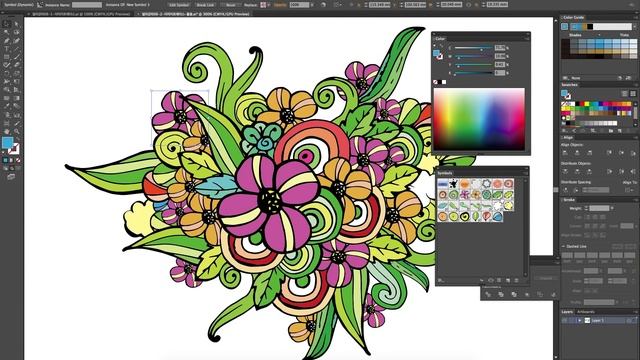This screenshot has height=360, width=640.
Task: Click Expand button in Pathfinder panel
Action: [546, 278]
